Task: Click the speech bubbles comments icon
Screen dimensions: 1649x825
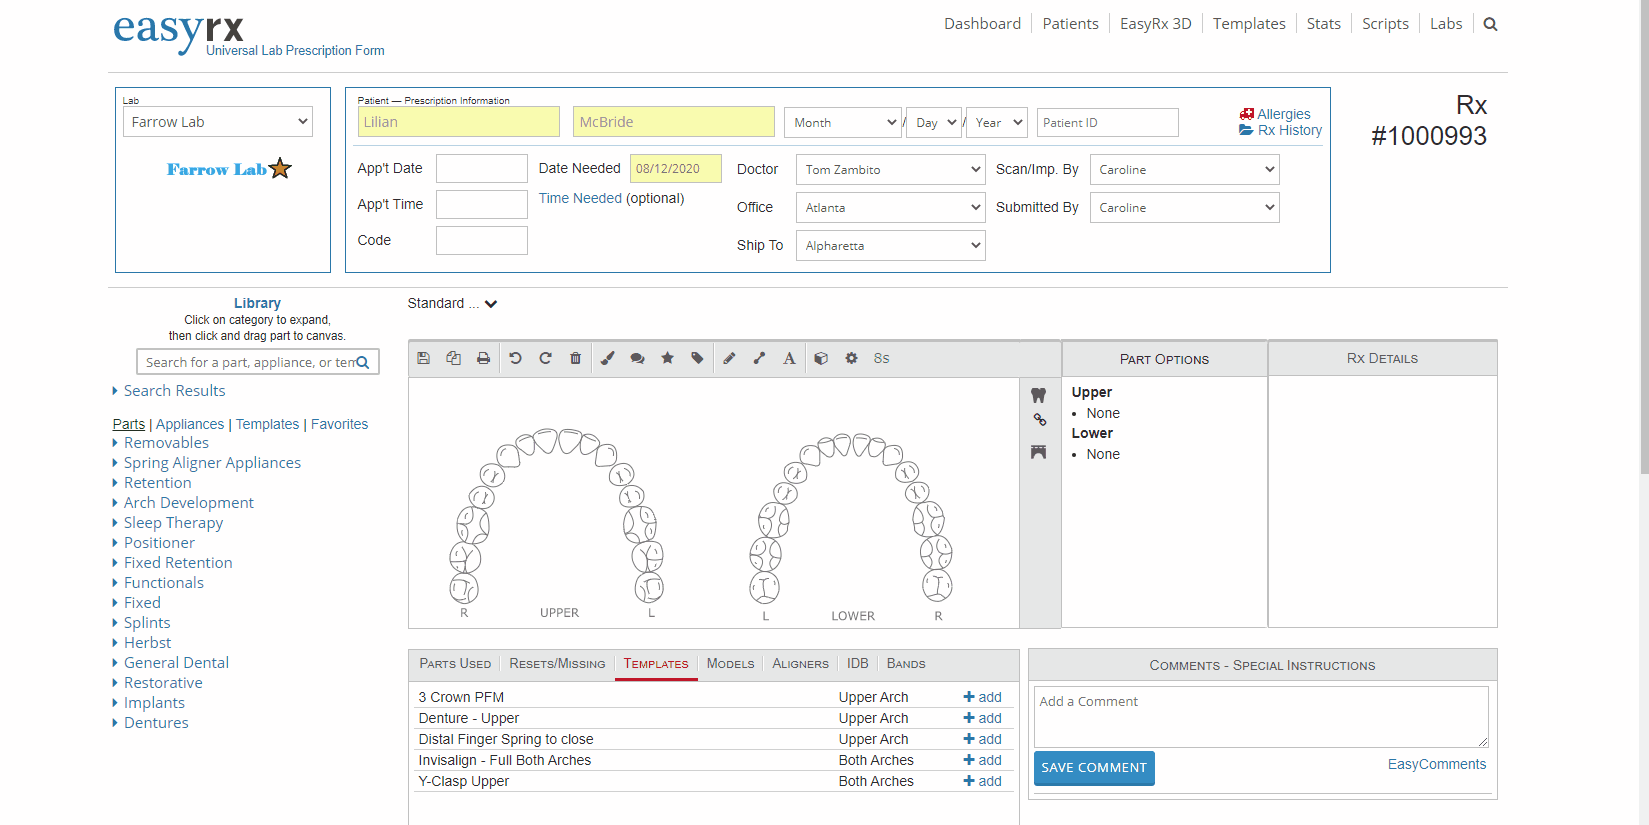Action: coord(637,358)
